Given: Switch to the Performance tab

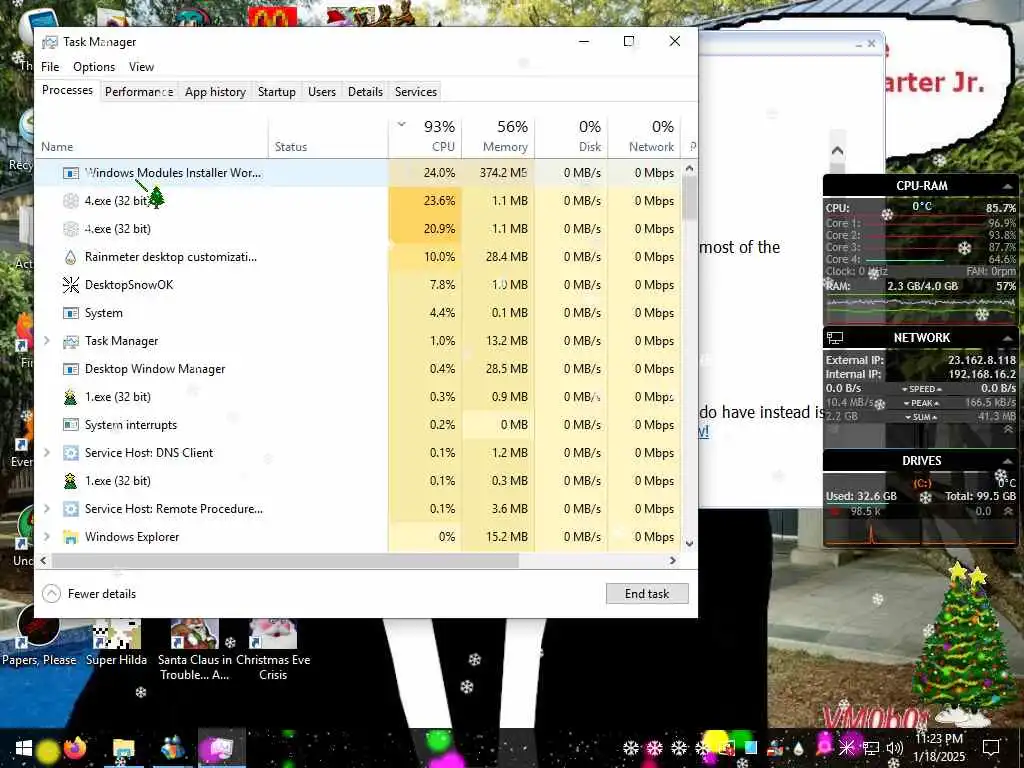Looking at the screenshot, I should (x=139, y=91).
